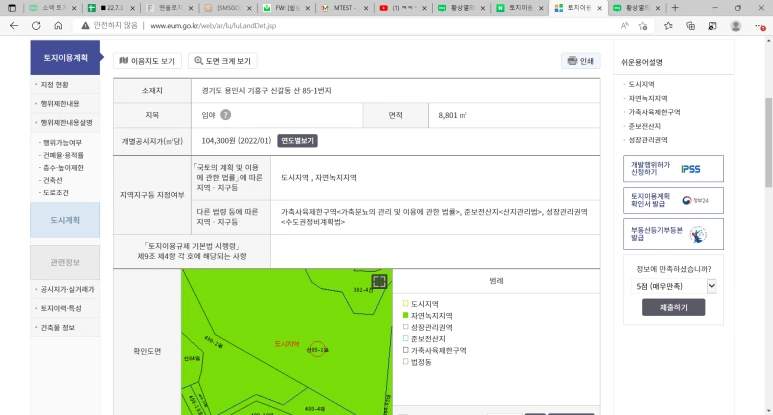Click price text 104,300원 (2022/01)
This screenshot has width=773, height=415.
pyautogui.click(x=236, y=140)
